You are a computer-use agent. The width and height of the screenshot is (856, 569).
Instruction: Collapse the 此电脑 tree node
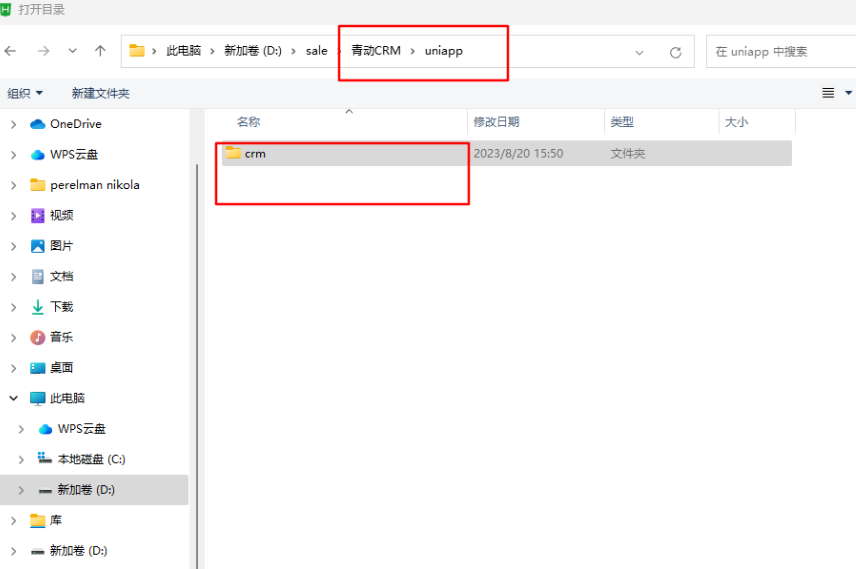coord(13,398)
